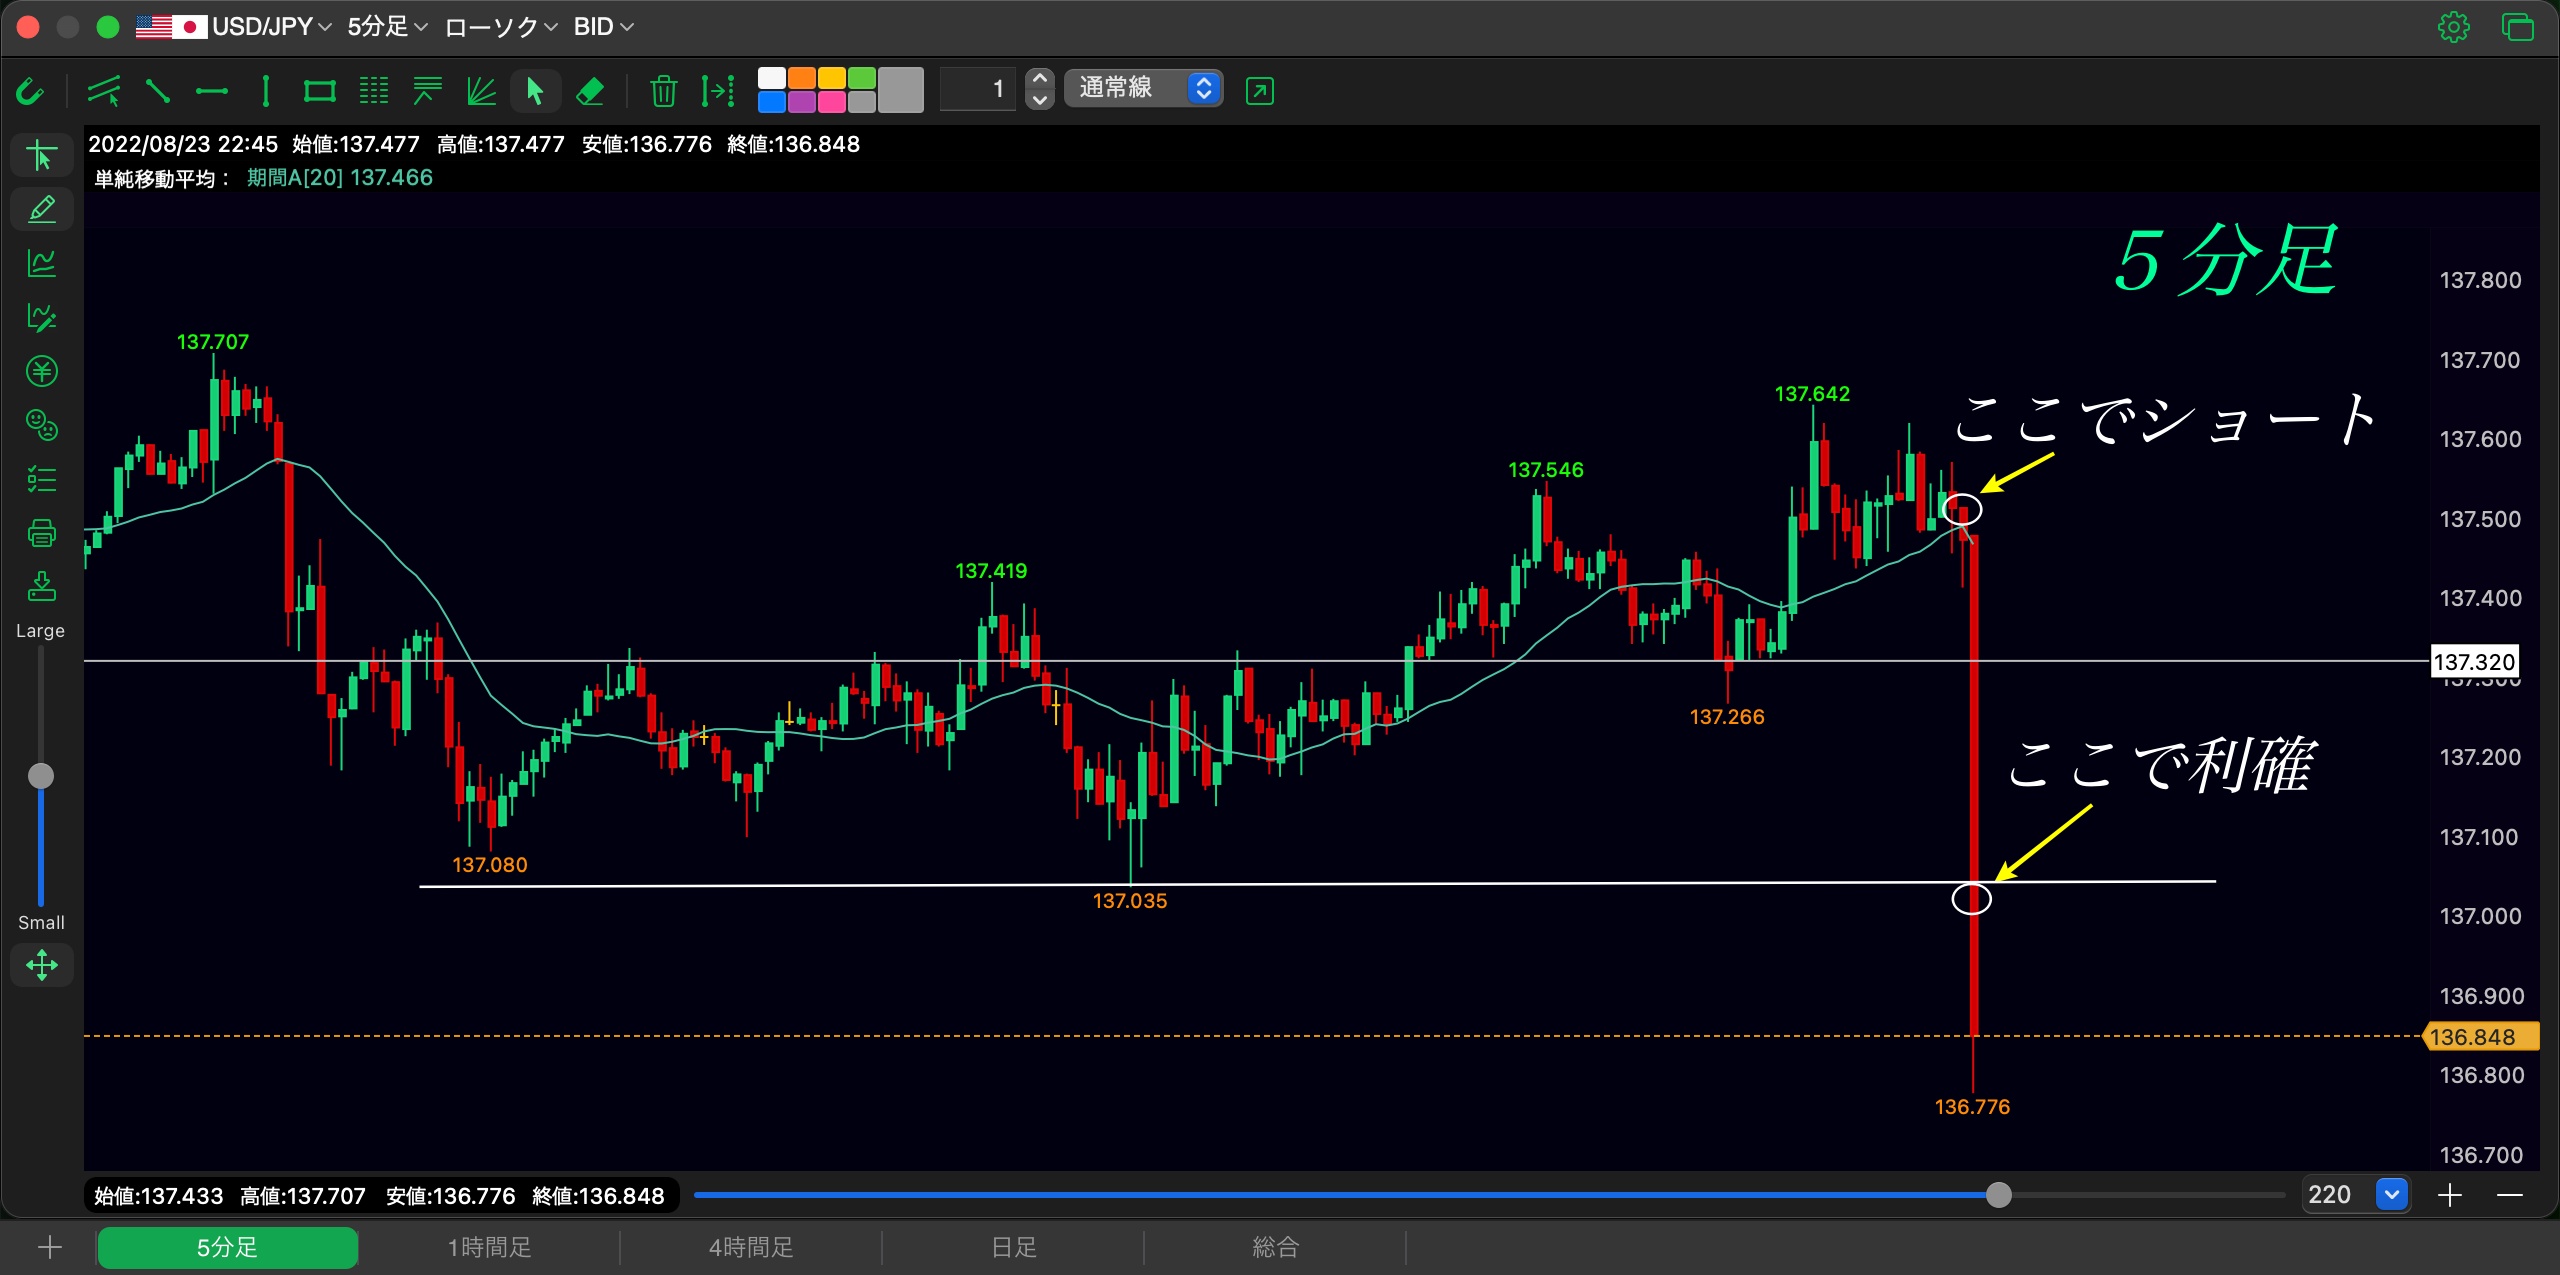Select the vertical line drawing tool
The image size is (2560, 1275).
click(265, 91)
